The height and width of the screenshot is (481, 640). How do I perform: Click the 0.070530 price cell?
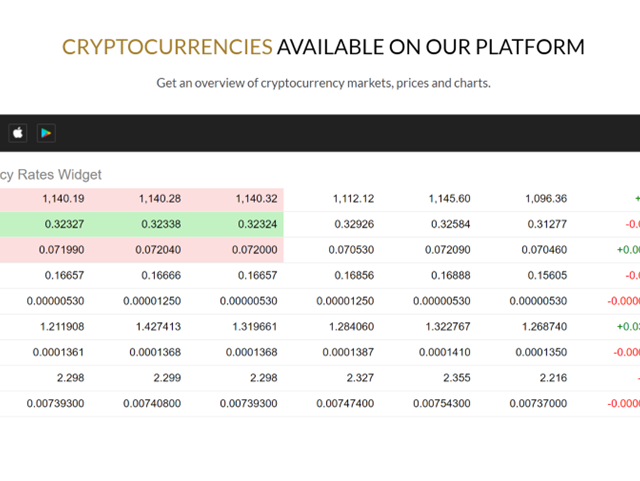pyautogui.click(x=351, y=250)
